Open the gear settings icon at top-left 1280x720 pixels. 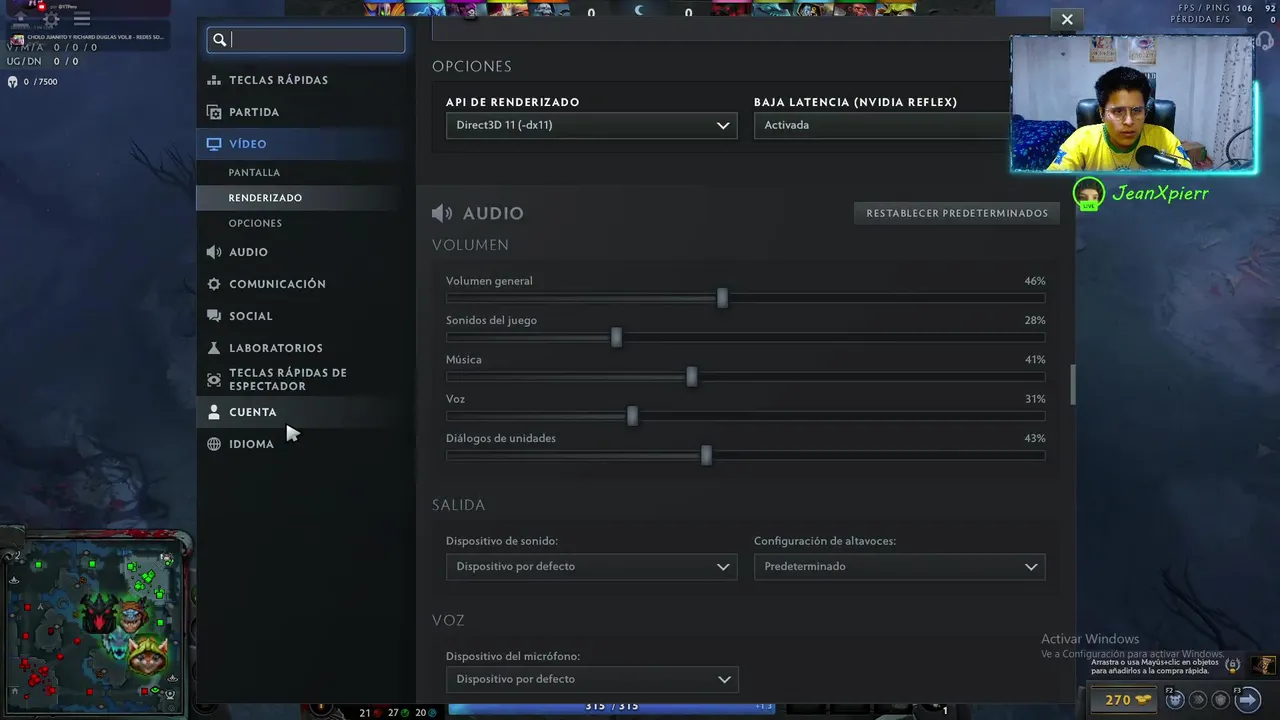coord(51,19)
